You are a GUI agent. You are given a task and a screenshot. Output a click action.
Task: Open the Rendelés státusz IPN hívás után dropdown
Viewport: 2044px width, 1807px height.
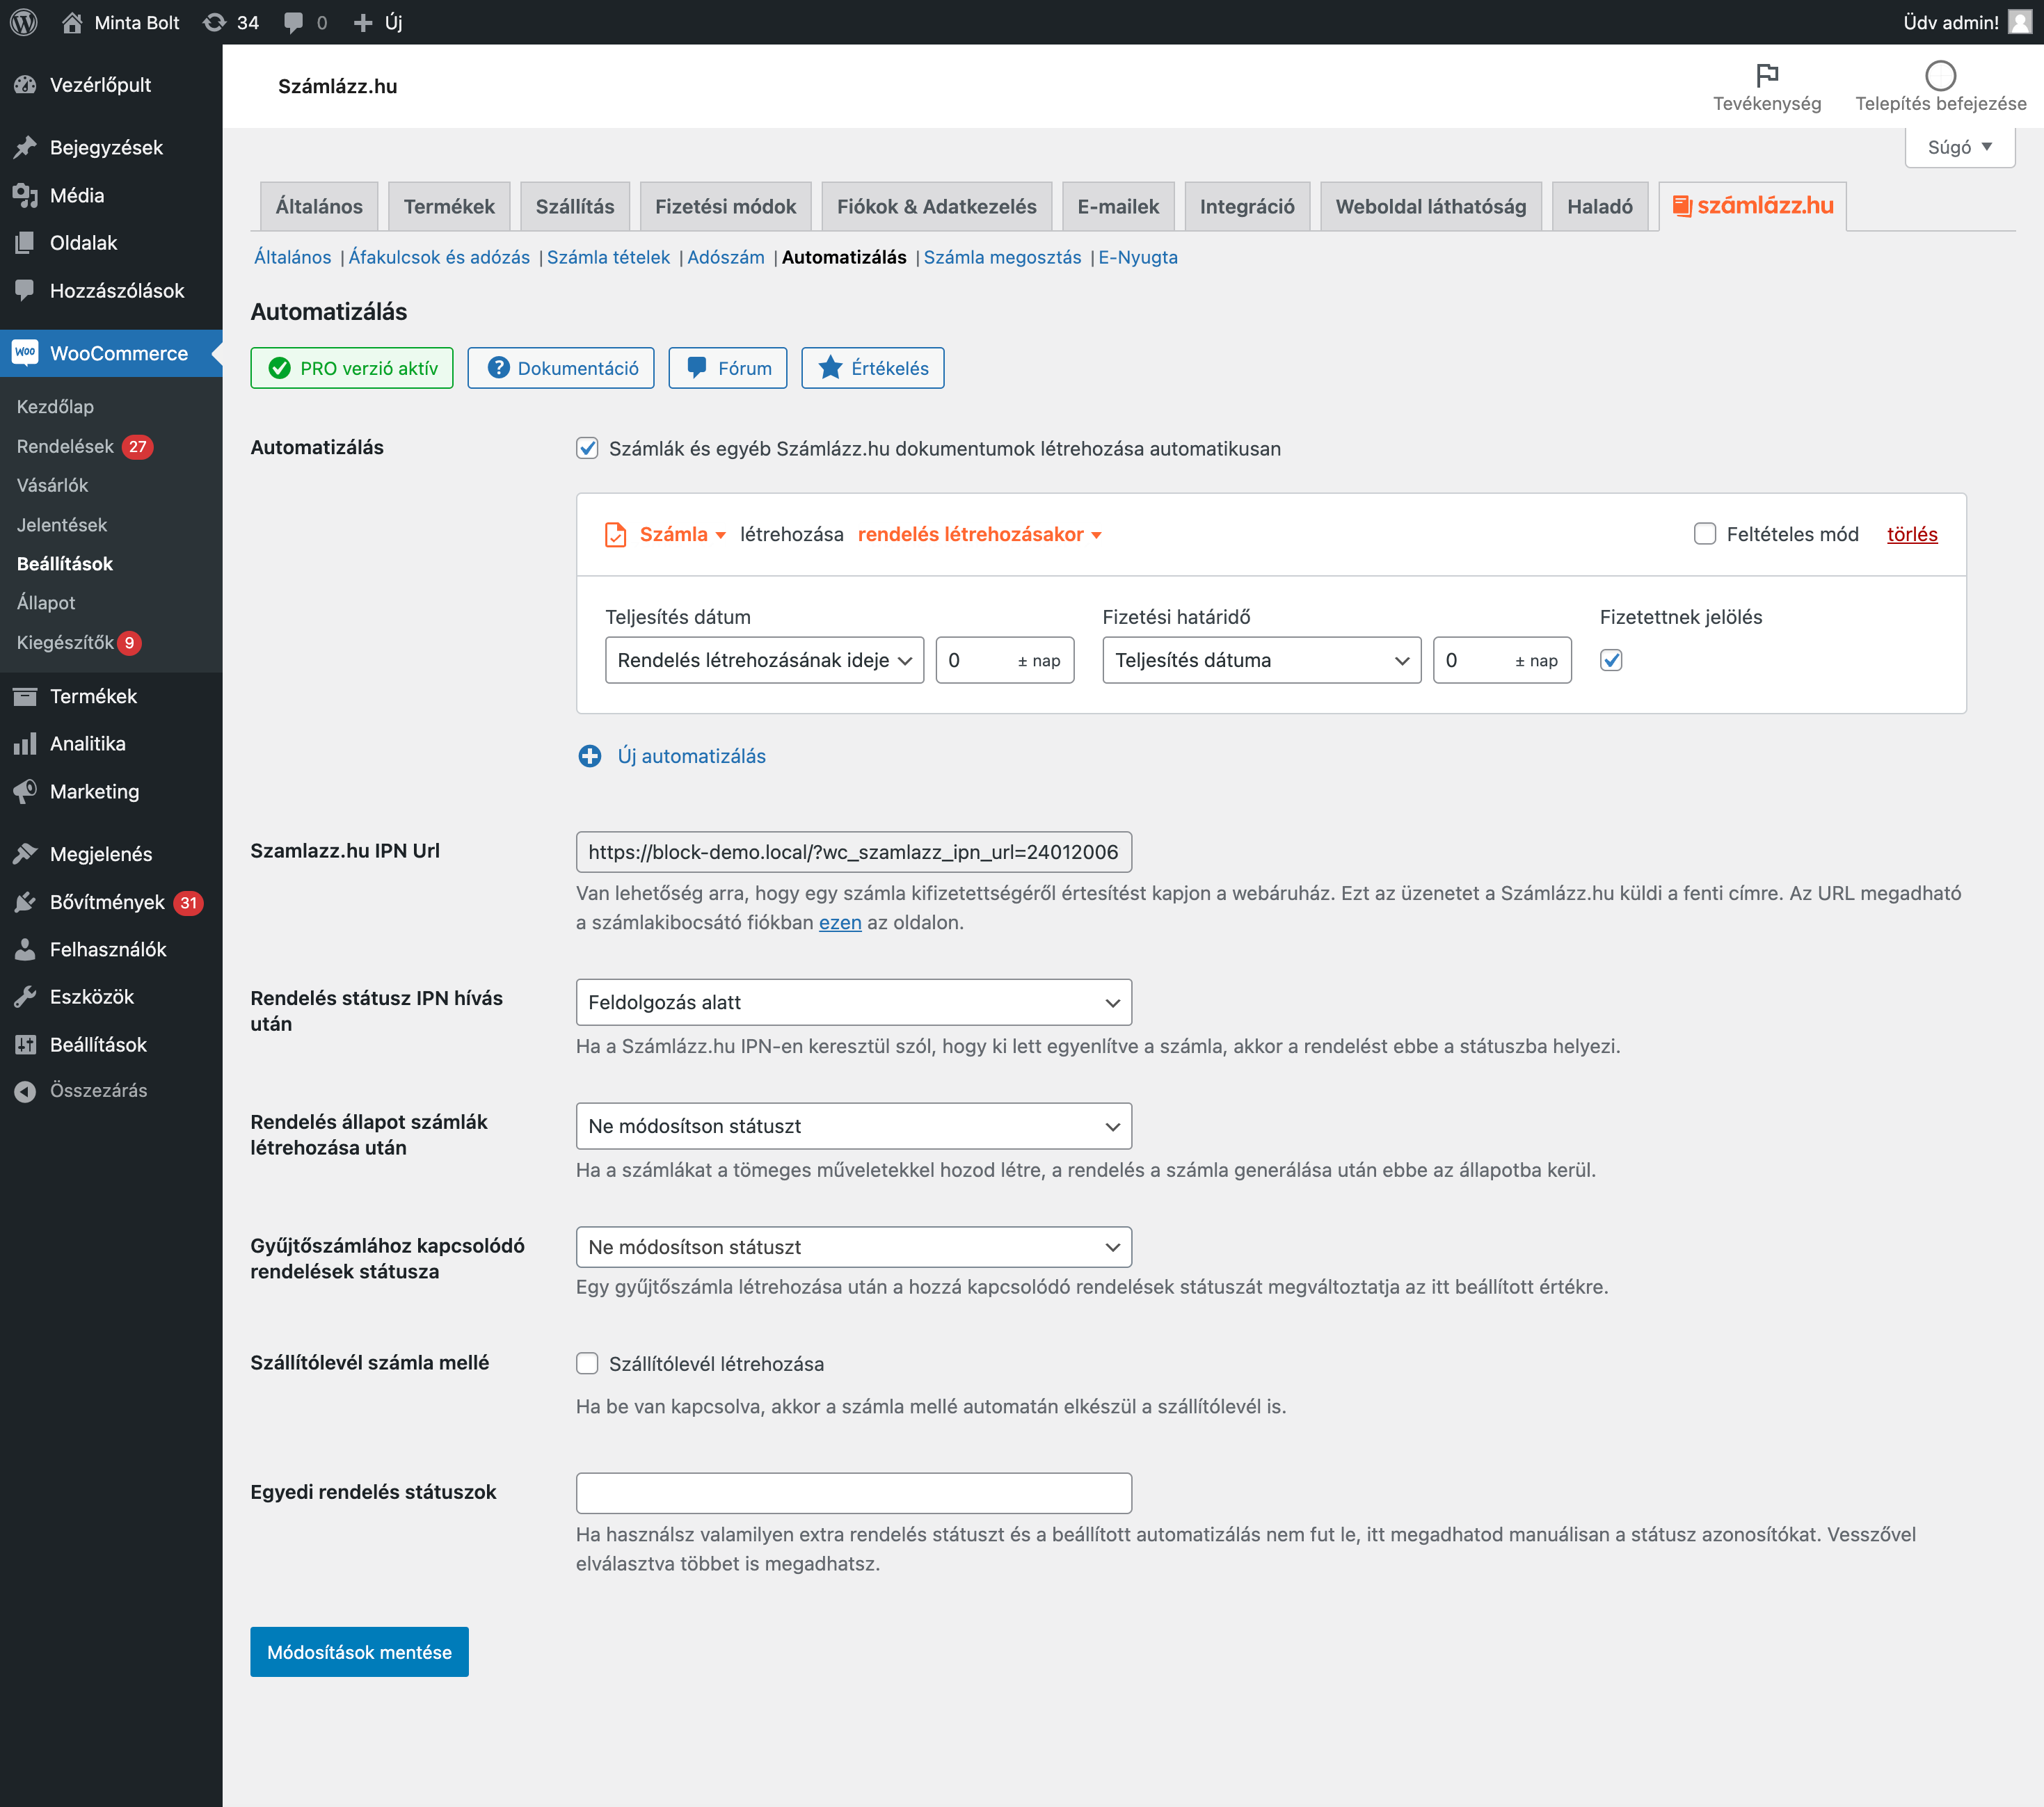(854, 1002)
